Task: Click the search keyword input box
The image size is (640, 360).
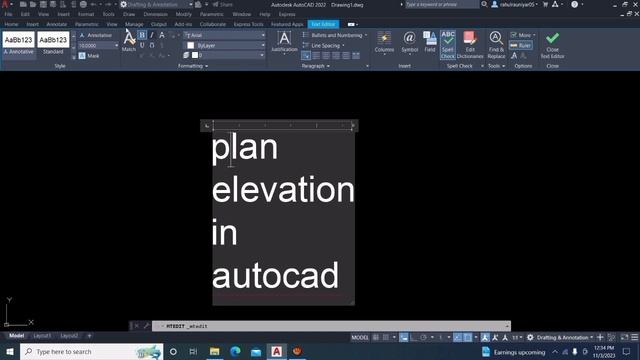Action: coord(441,4)
